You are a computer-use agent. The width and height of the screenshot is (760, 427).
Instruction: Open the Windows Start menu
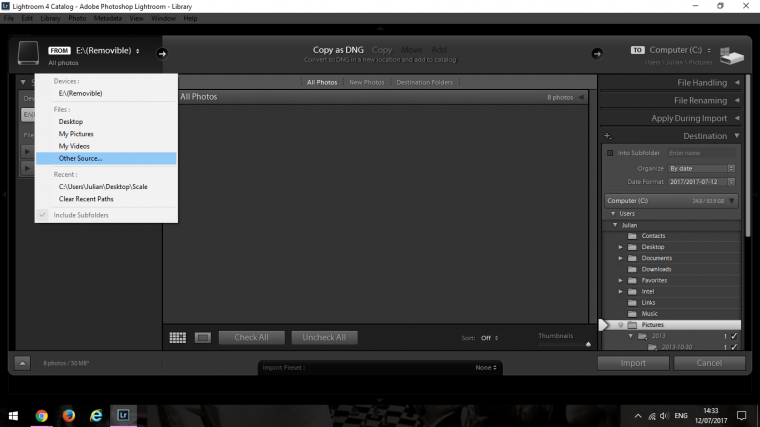[13, 416]
